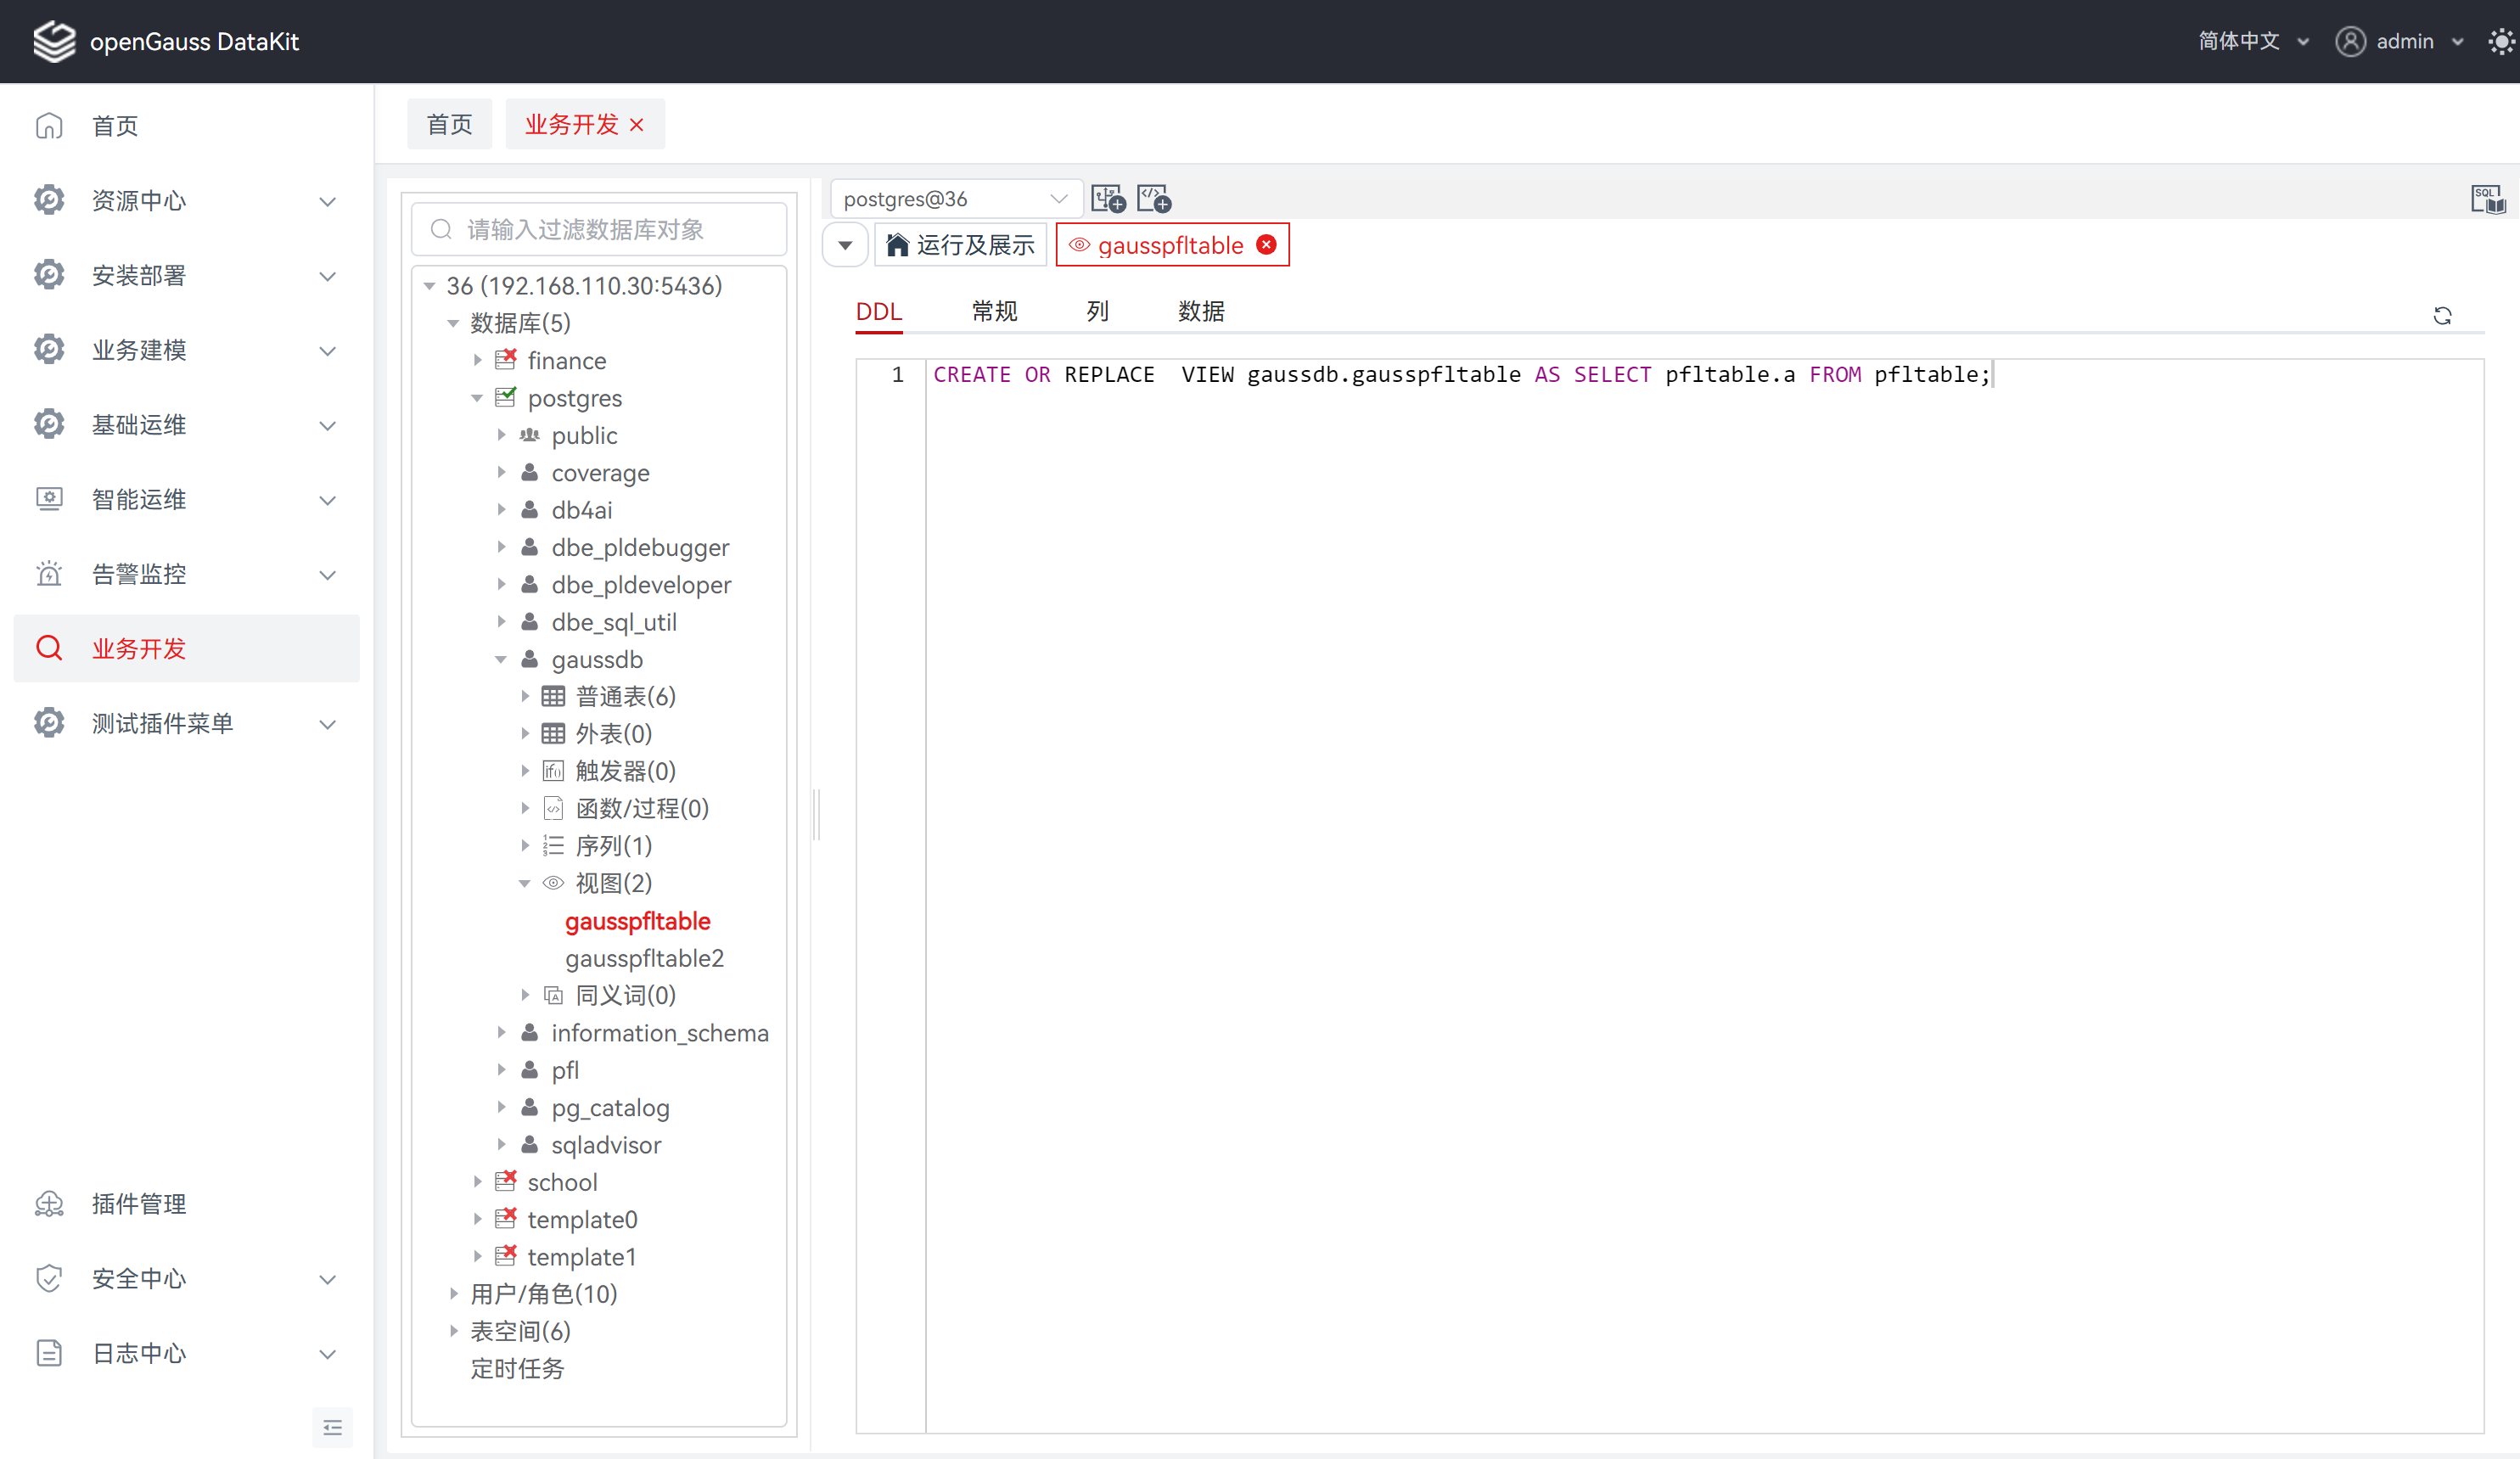Collapse the 数据库(5) tree node
Image resolution: width=2520 pixels, height=1459 pixels.
tap(453, 323)
